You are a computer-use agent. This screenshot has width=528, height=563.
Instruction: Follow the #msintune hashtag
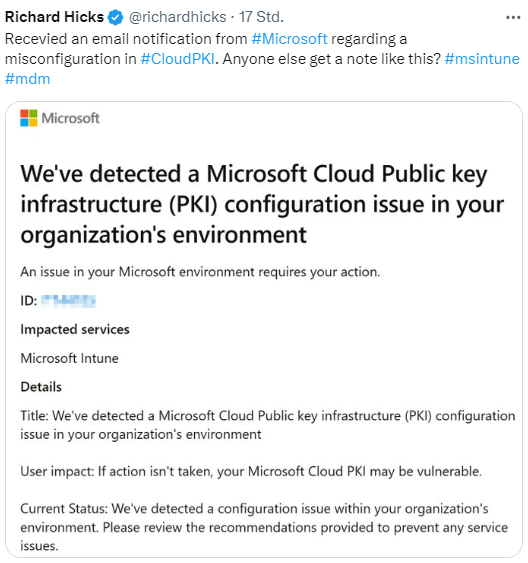(x=482, y=59)
